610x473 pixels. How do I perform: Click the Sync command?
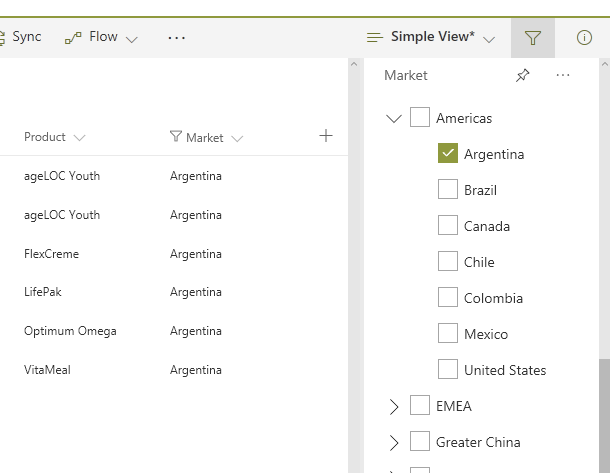click(24, 37)
